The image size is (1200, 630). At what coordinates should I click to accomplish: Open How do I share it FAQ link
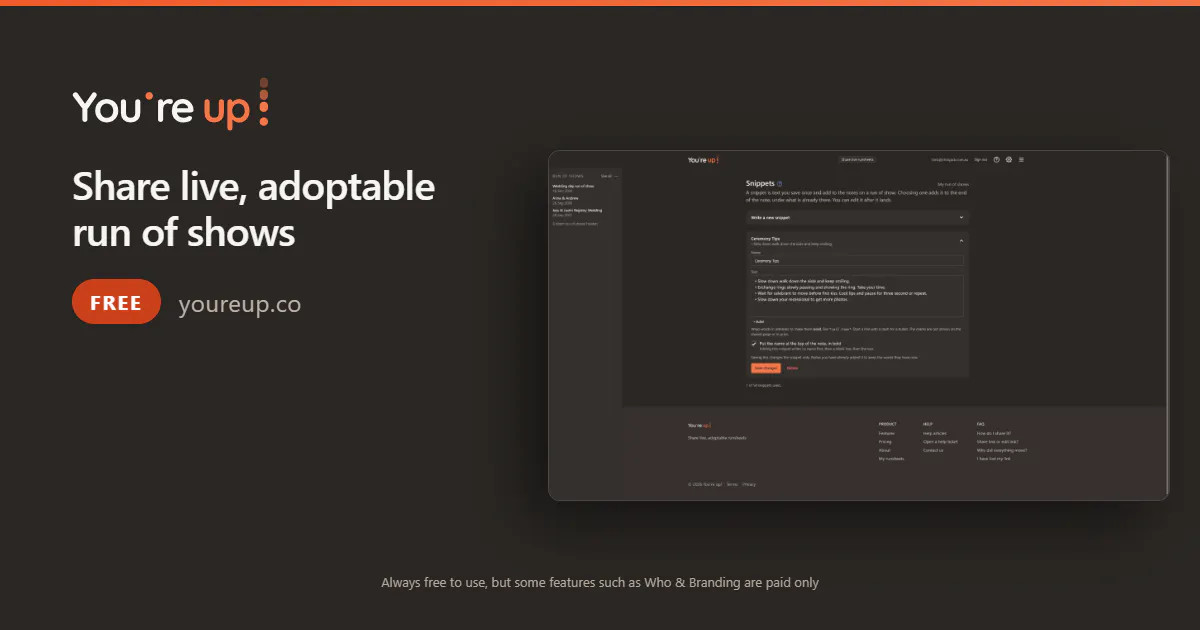click(x=994, y=433)
